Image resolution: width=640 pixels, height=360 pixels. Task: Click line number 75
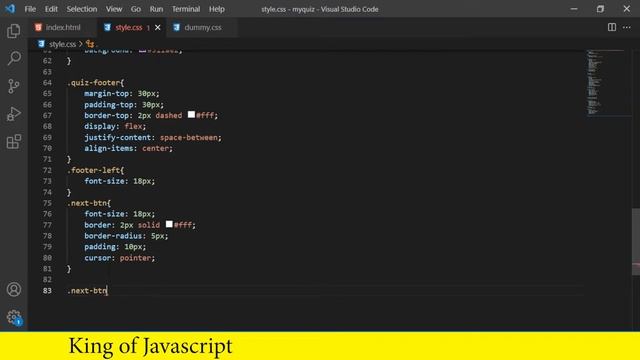point(47,203)
